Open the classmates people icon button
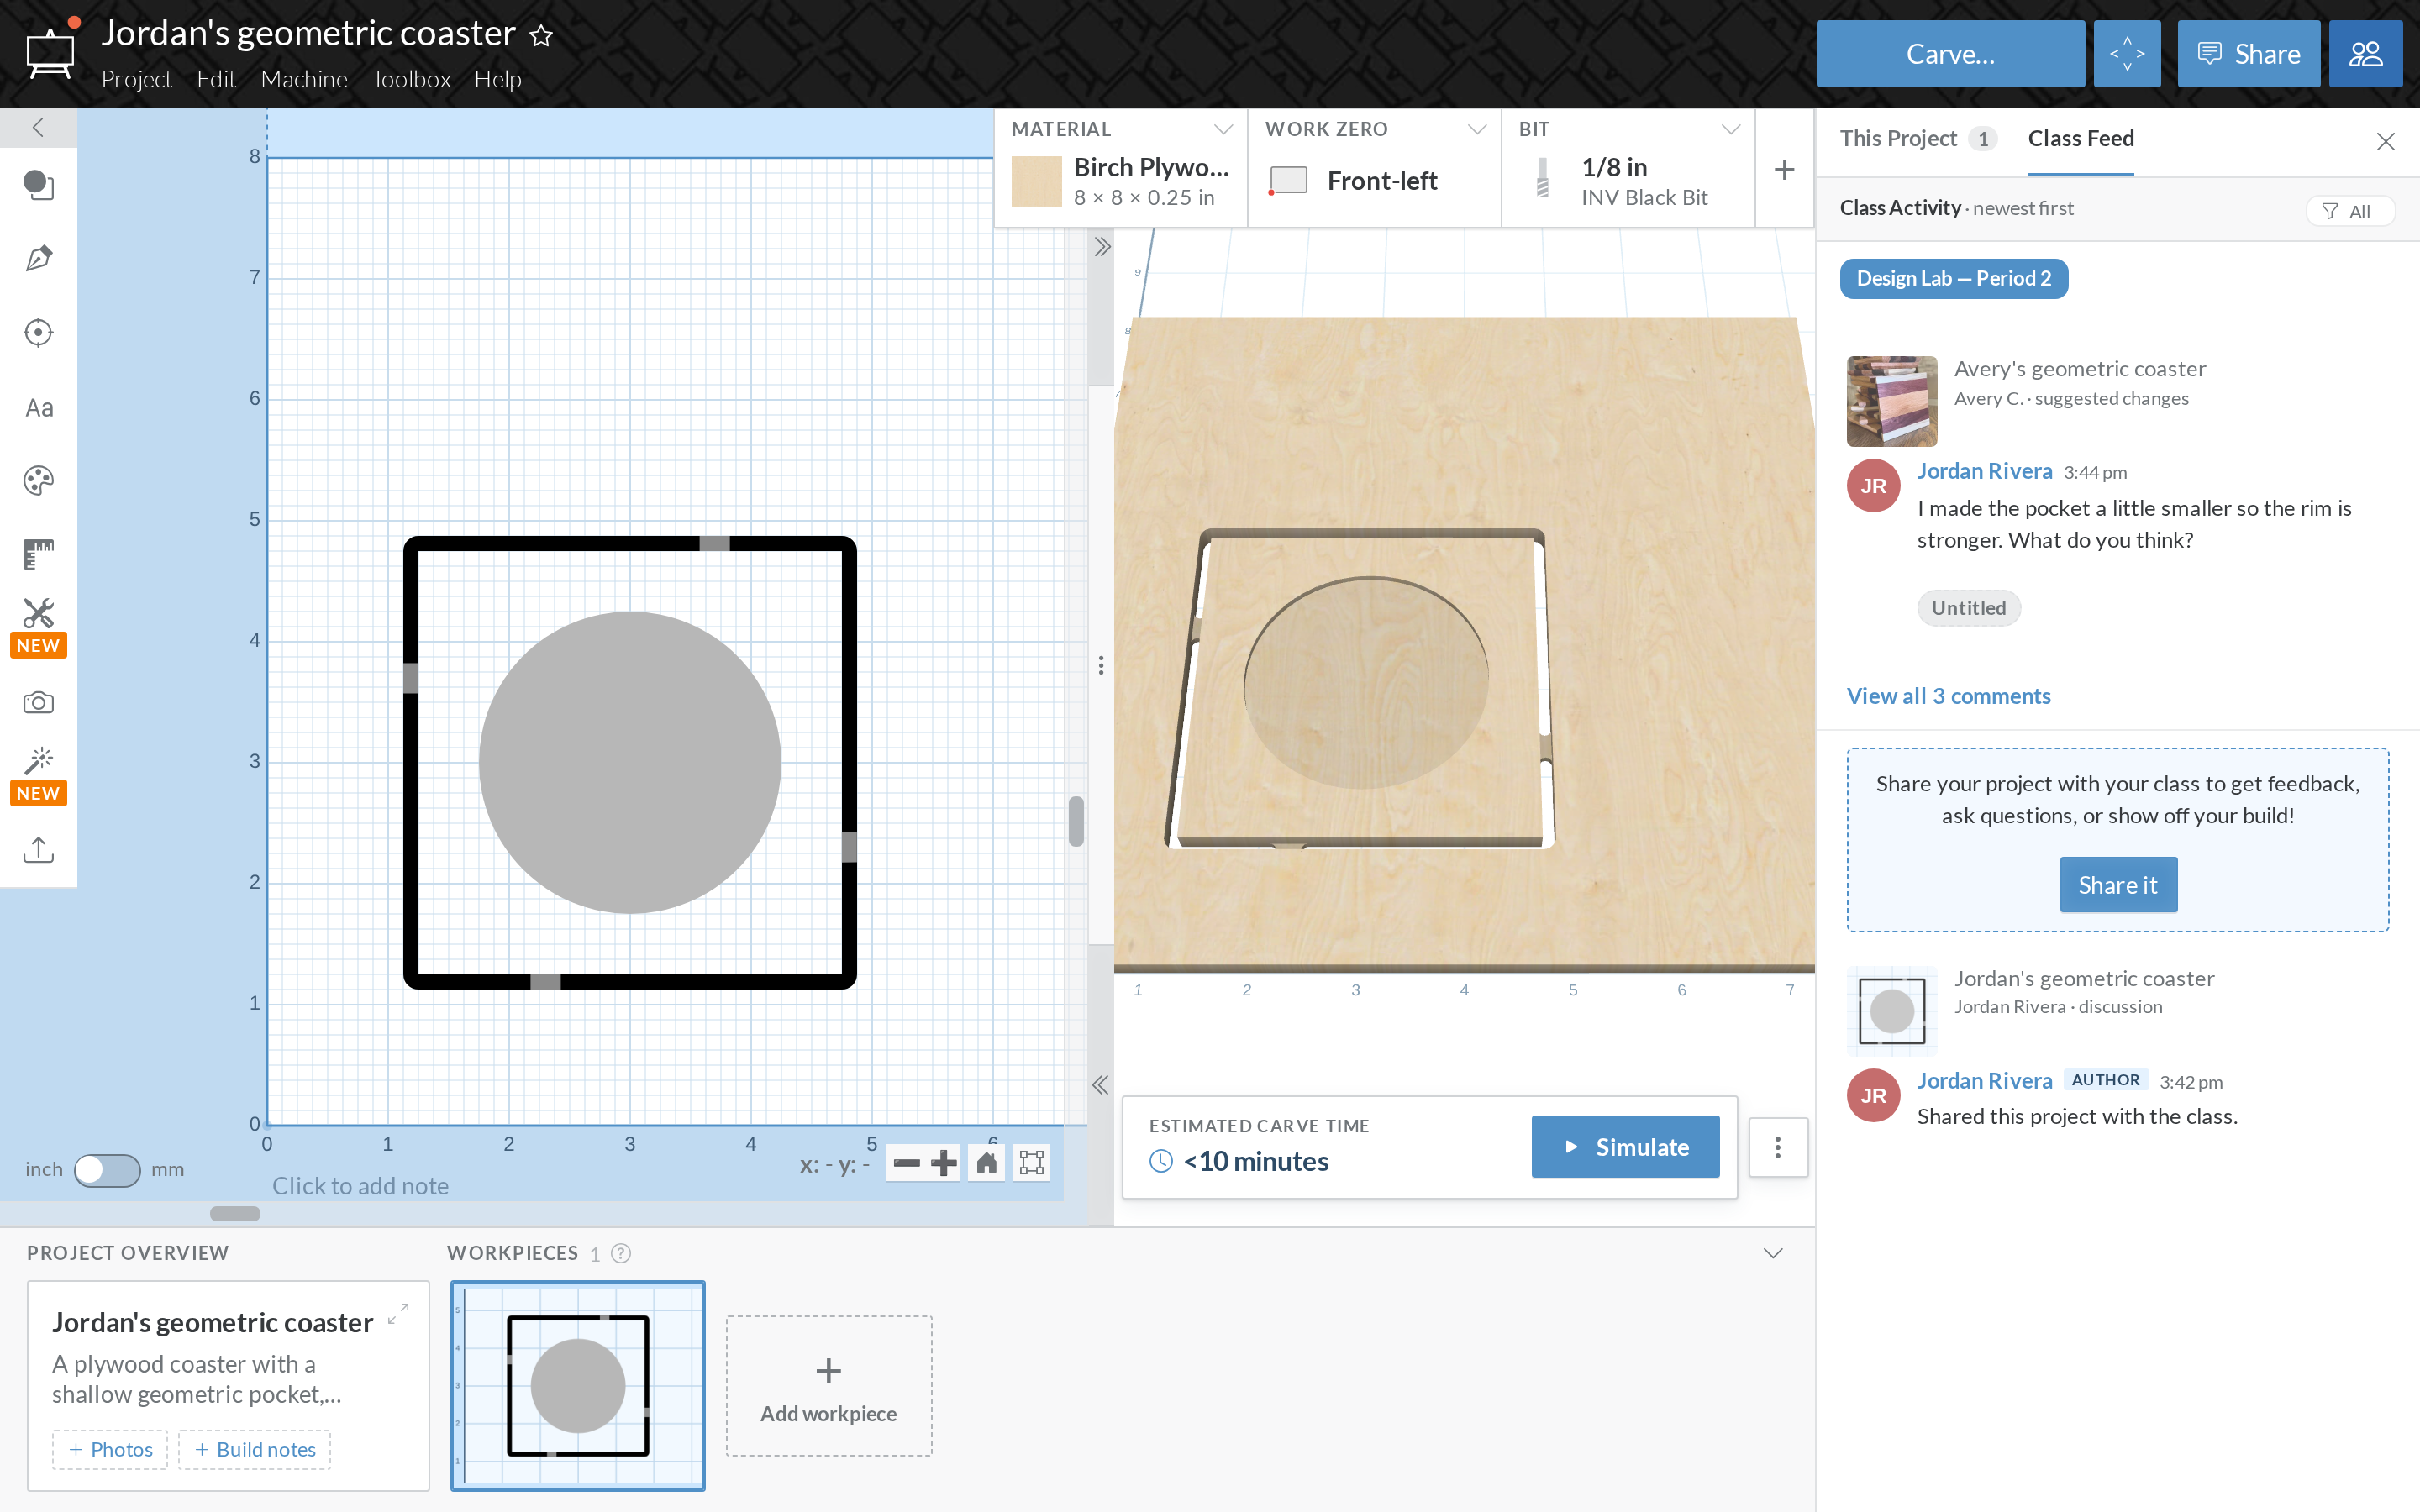 click(2365, 54)
